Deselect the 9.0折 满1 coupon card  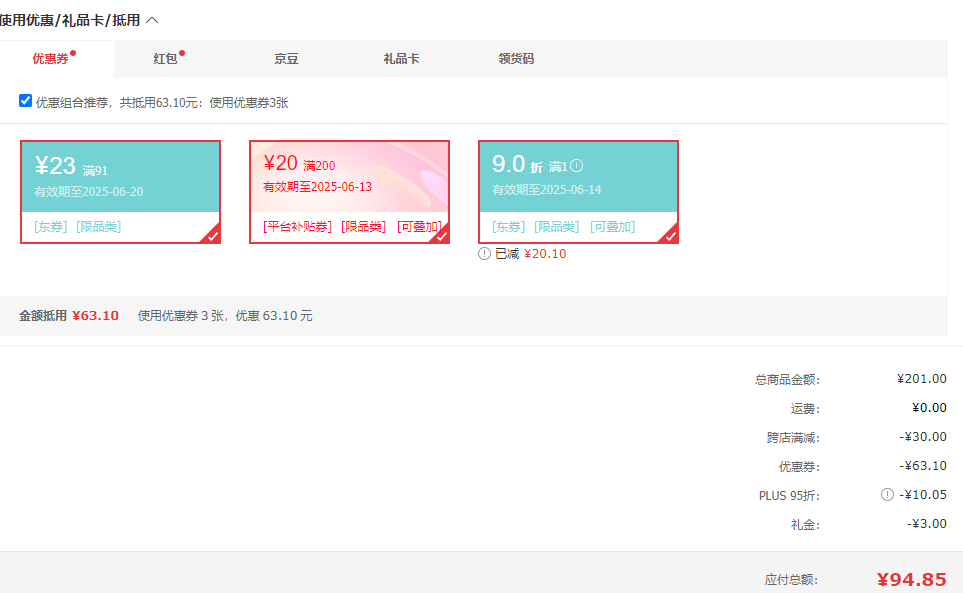coord(579,192)
